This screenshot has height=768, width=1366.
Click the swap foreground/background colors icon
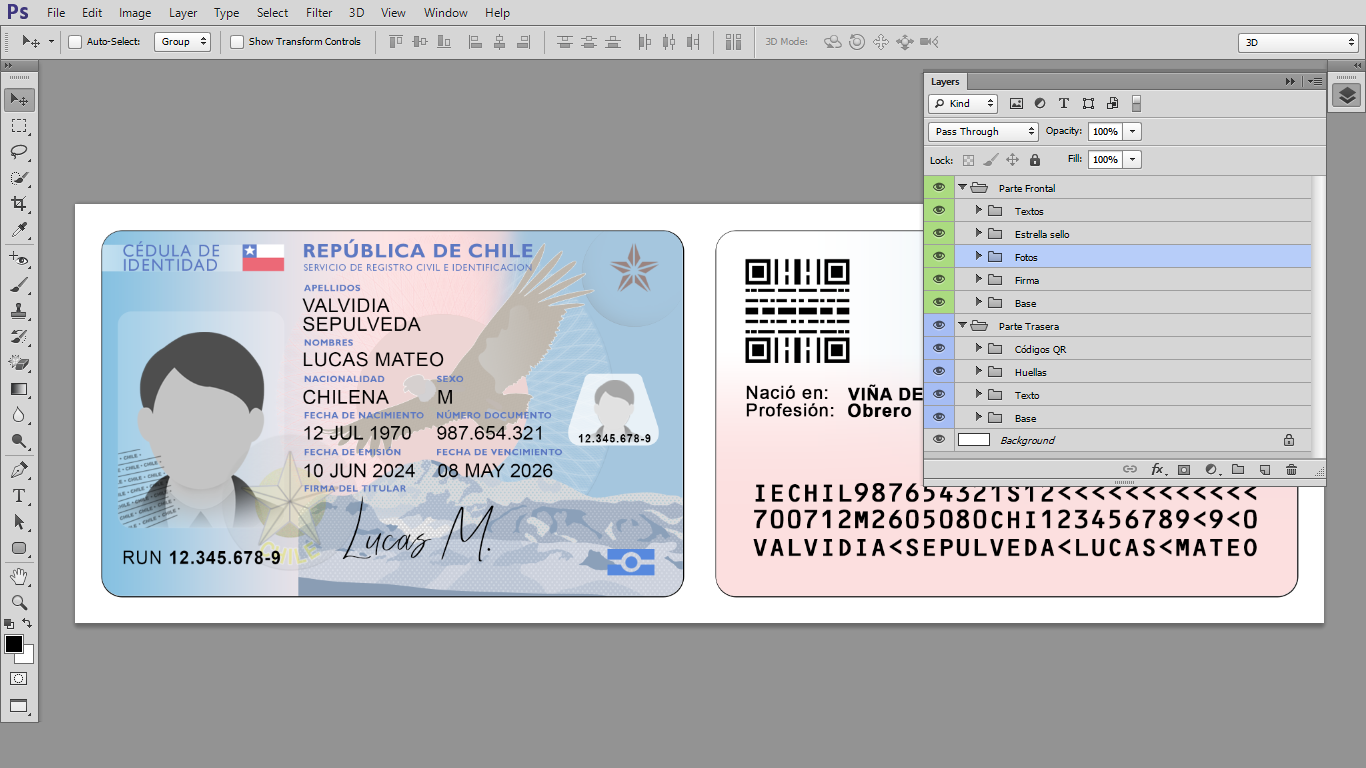(x=28, y=623)
